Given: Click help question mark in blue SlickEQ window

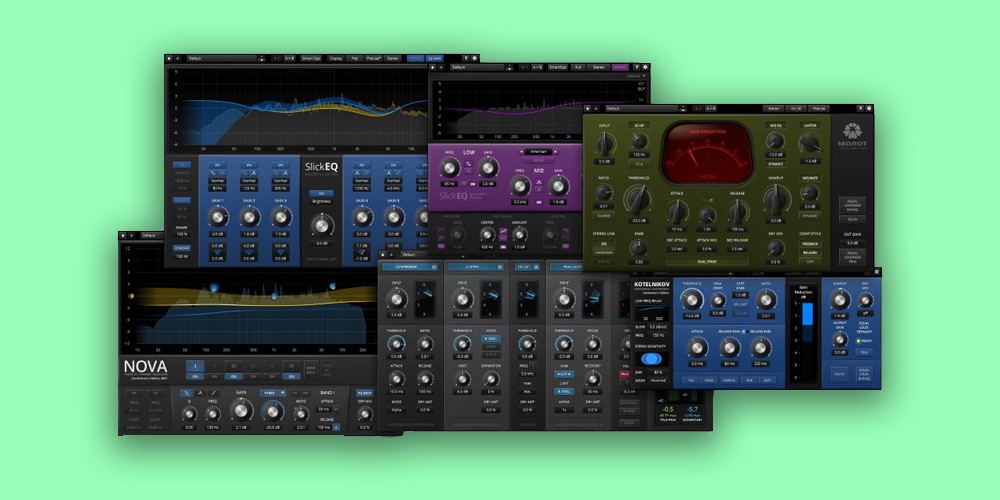Looking at the screenshot, I should 466,59.
